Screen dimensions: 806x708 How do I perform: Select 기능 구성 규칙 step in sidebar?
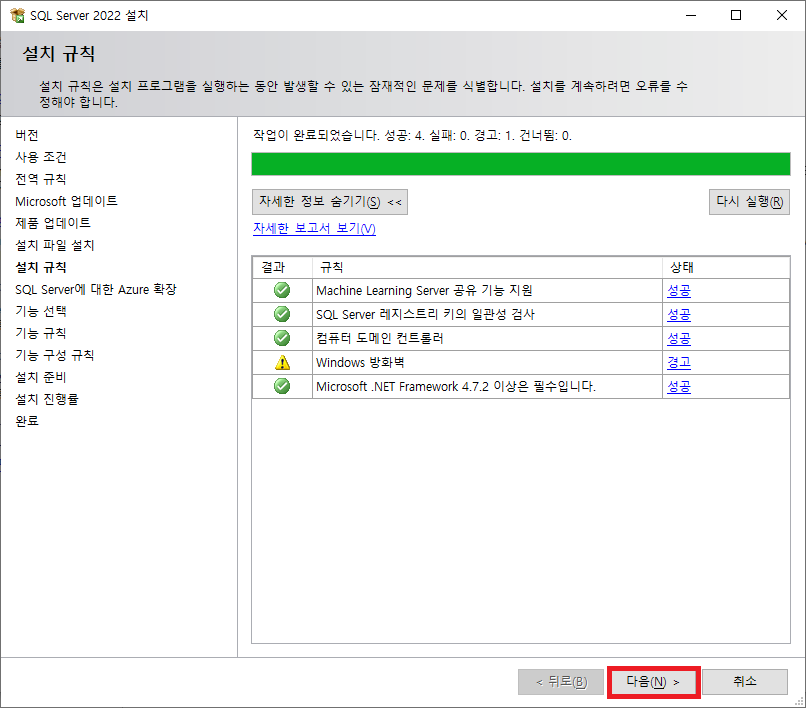pos(54,355)
